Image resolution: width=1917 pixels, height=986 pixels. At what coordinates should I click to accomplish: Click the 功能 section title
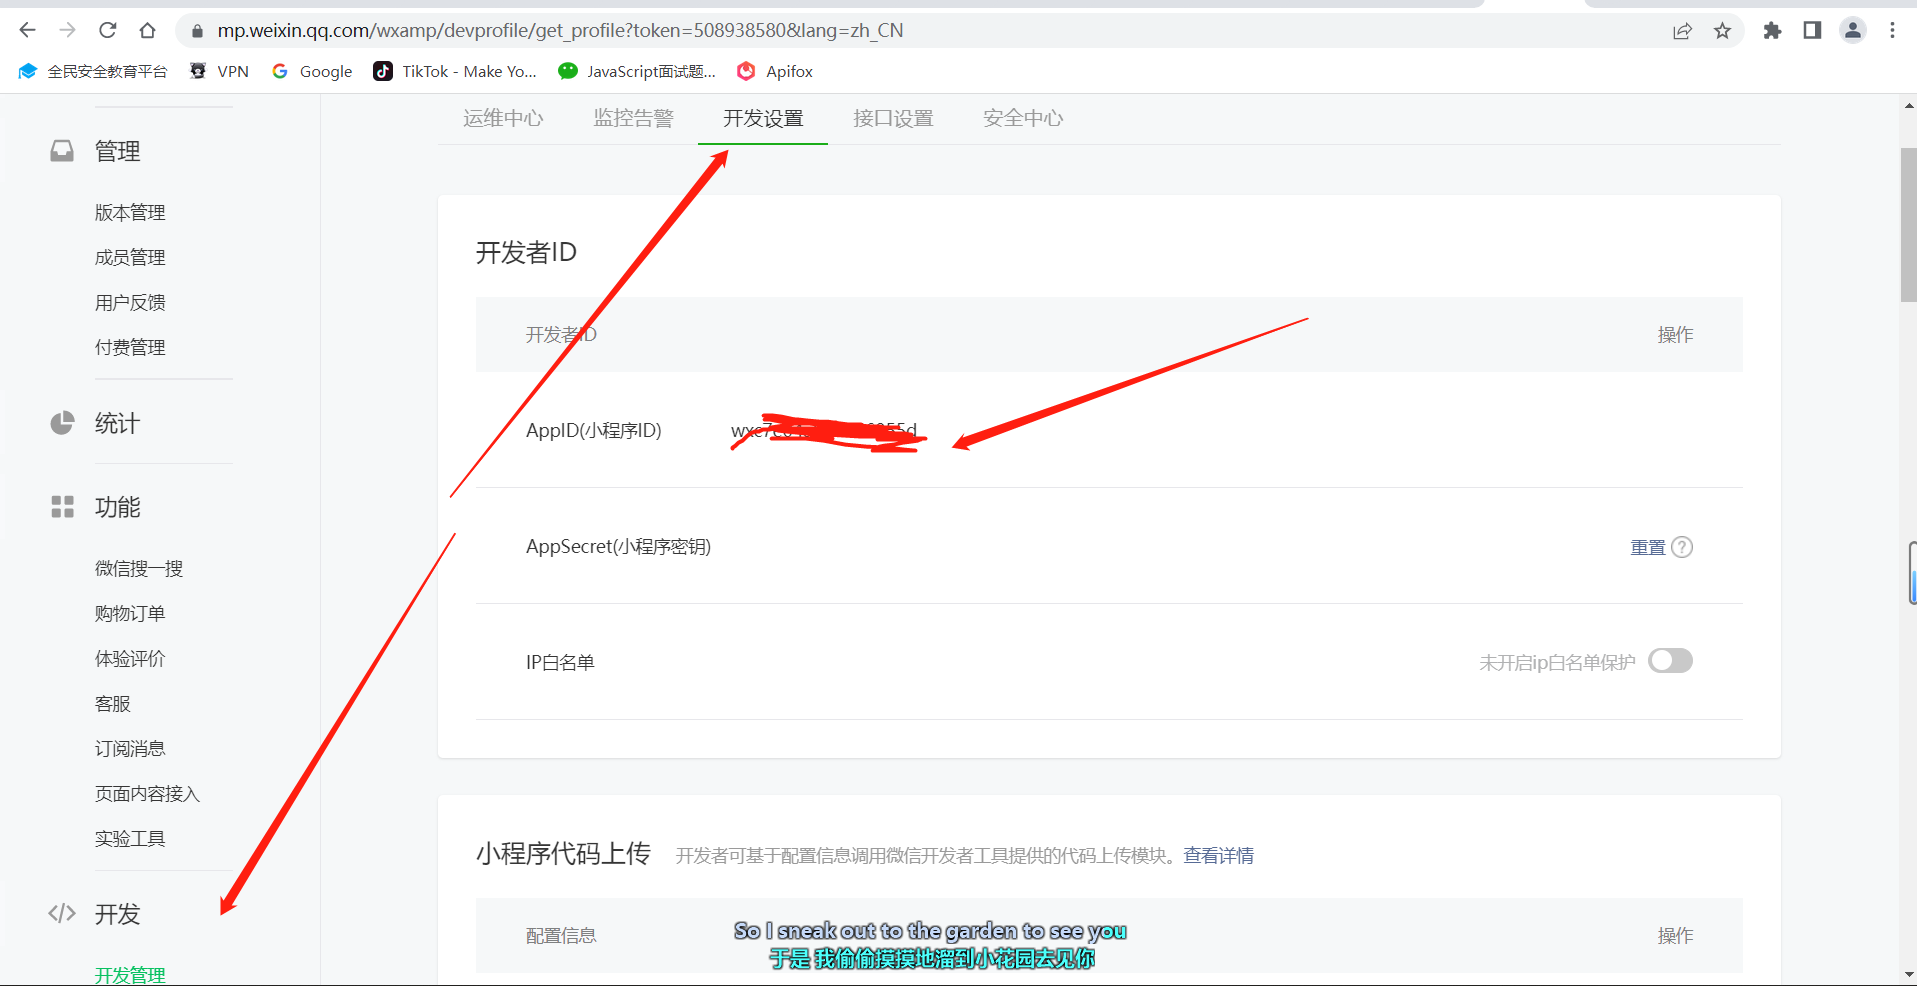coord(117,507)
